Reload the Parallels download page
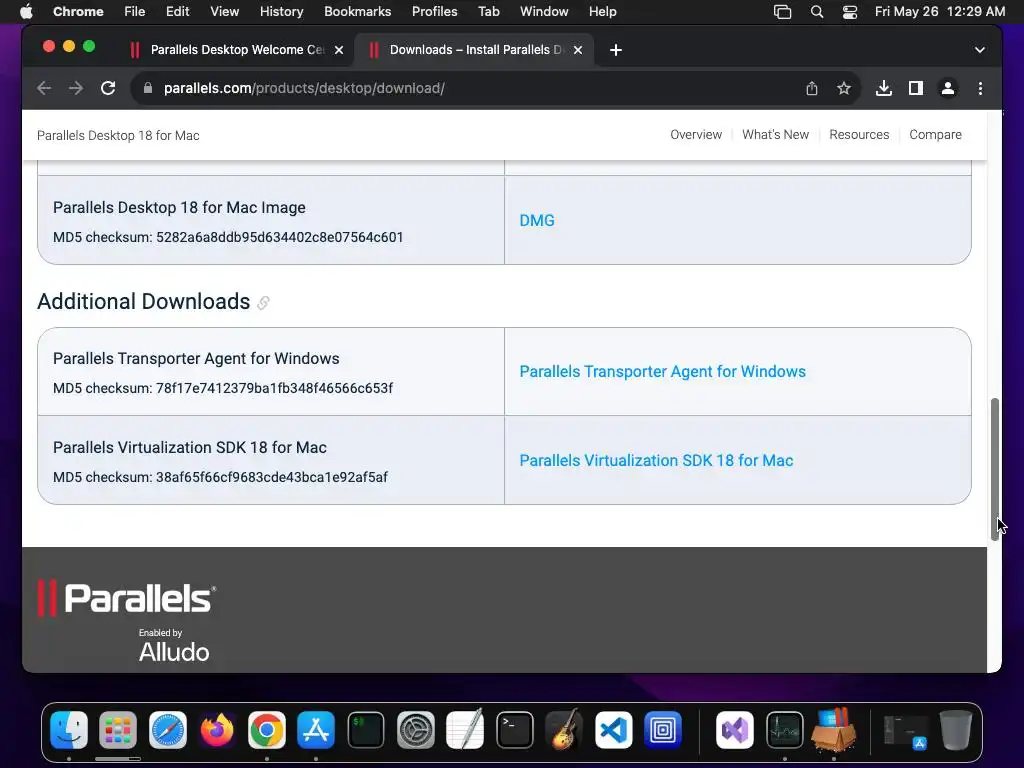This screenshot has width=1024, height=768. pyautogui.click(x=108, y=88)
